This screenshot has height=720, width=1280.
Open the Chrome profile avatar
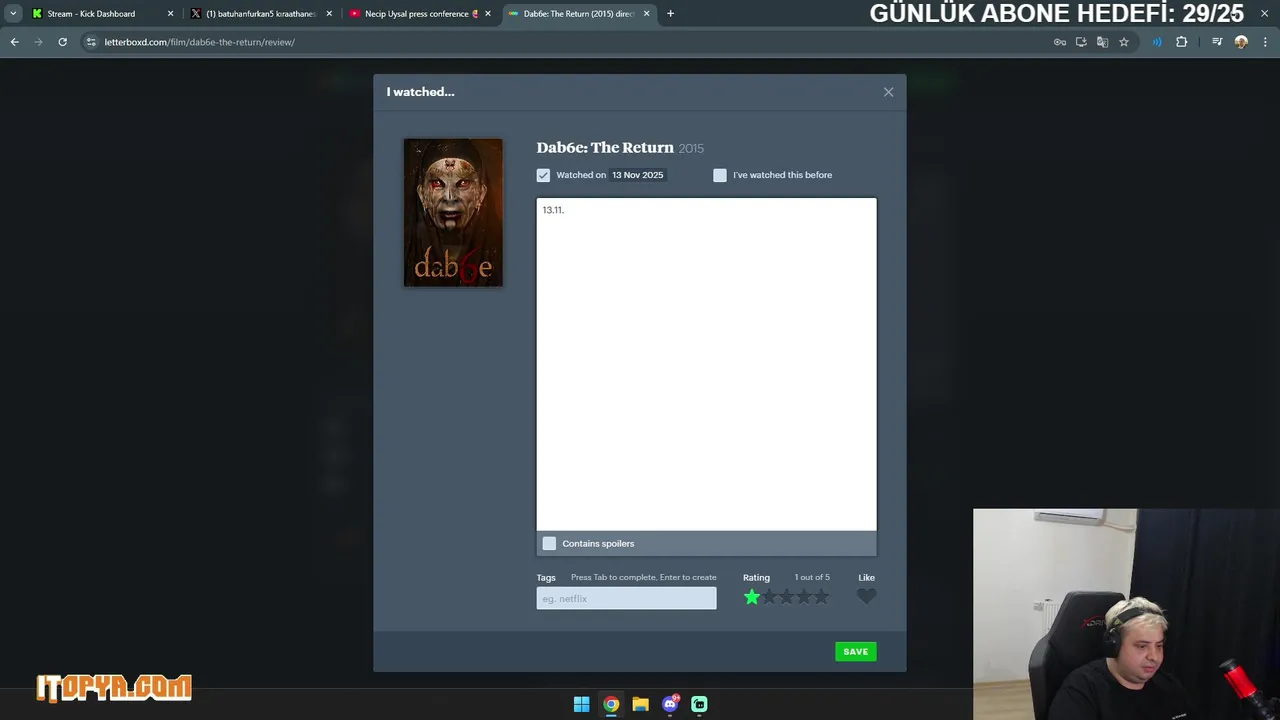[1241, 42]
